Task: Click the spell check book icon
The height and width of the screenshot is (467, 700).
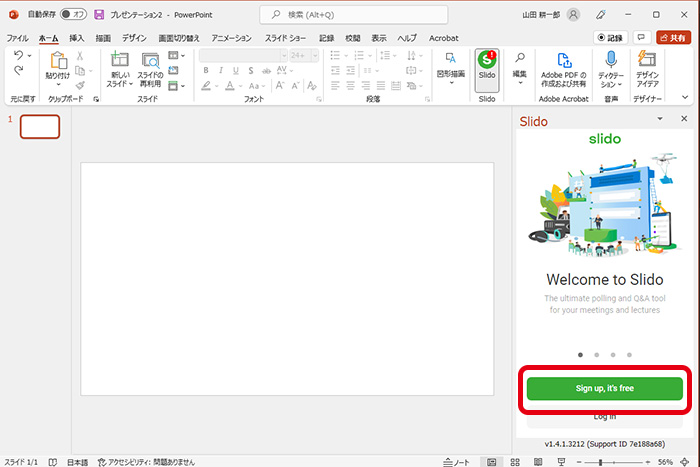Action: 53,462
